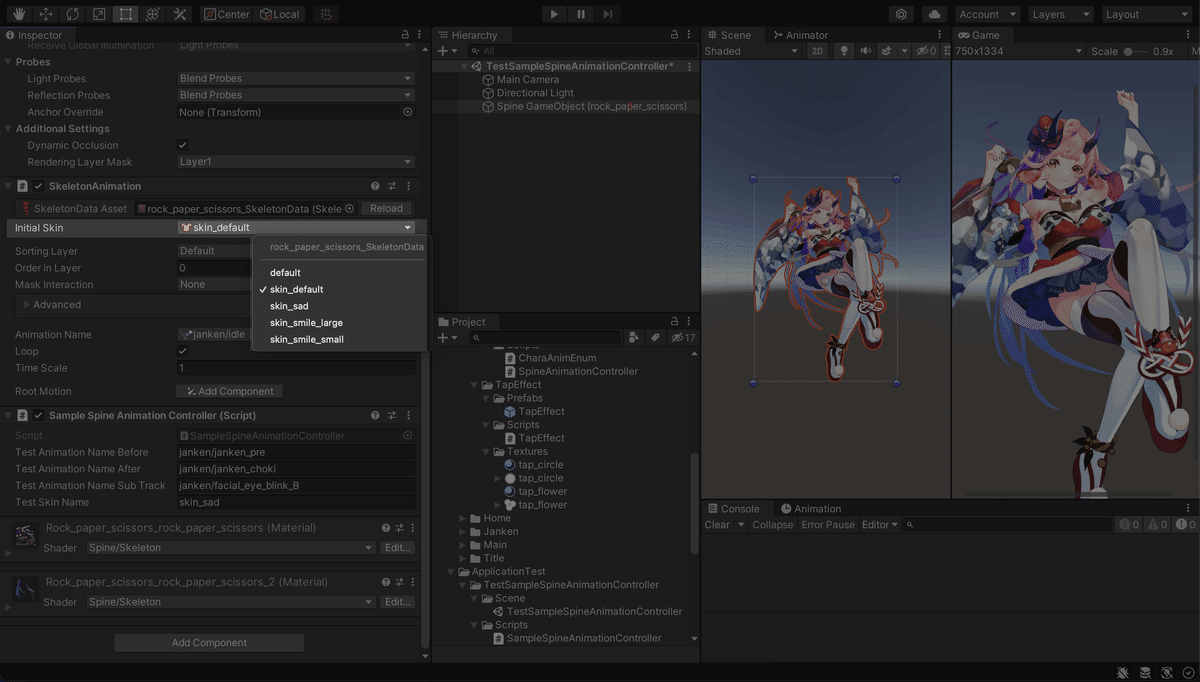Click the Reload button
1200x682 pixels.
(386, 208)
